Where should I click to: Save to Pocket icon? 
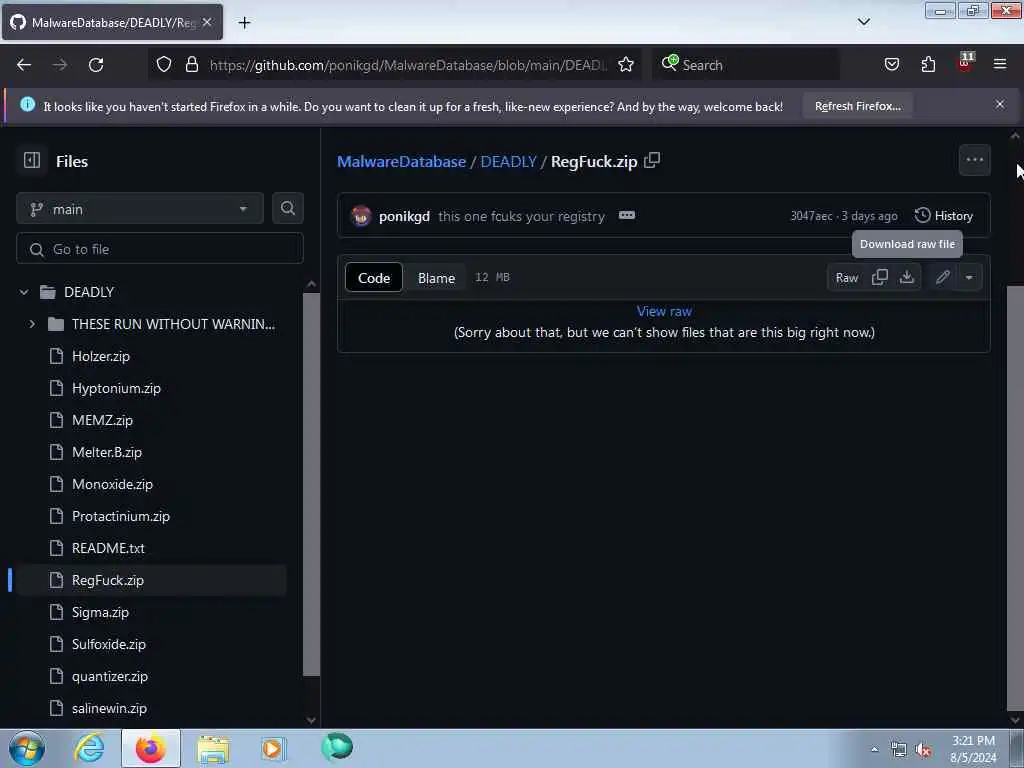pos(891,65)
